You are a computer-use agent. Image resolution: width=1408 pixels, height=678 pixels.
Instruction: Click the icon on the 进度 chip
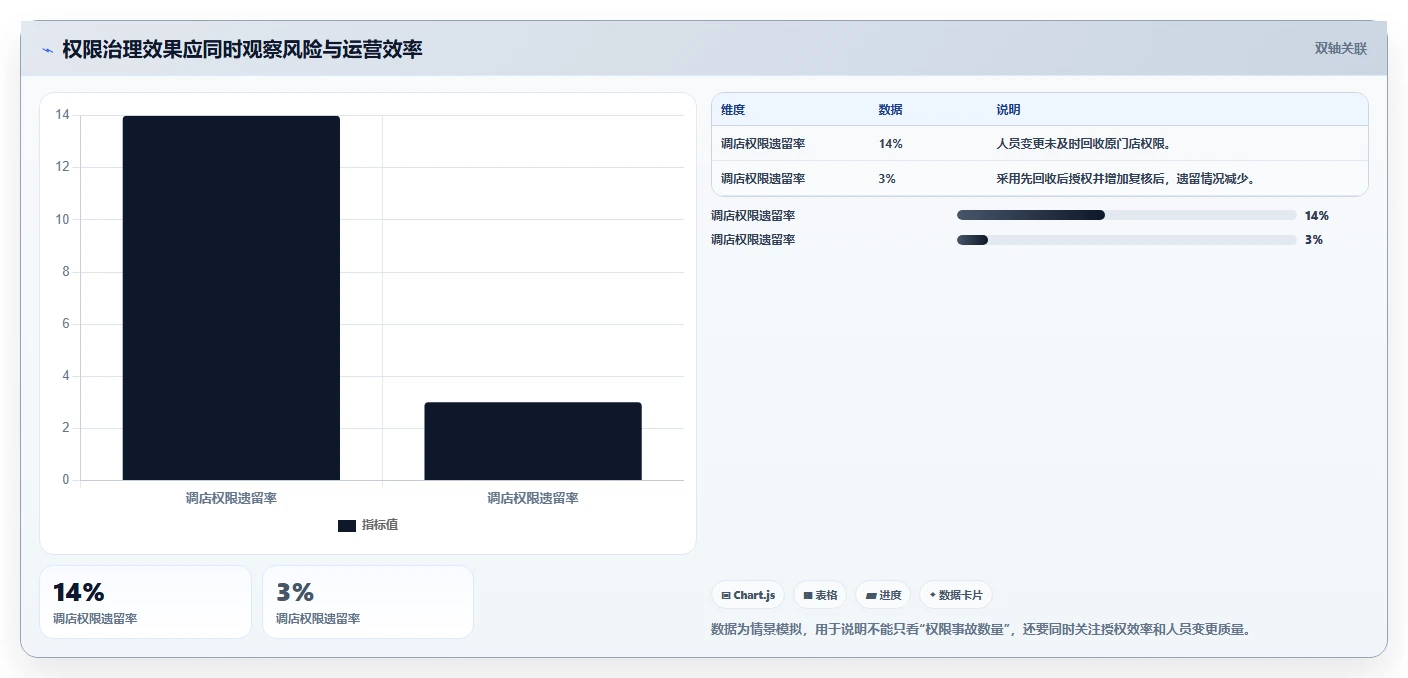871,595
